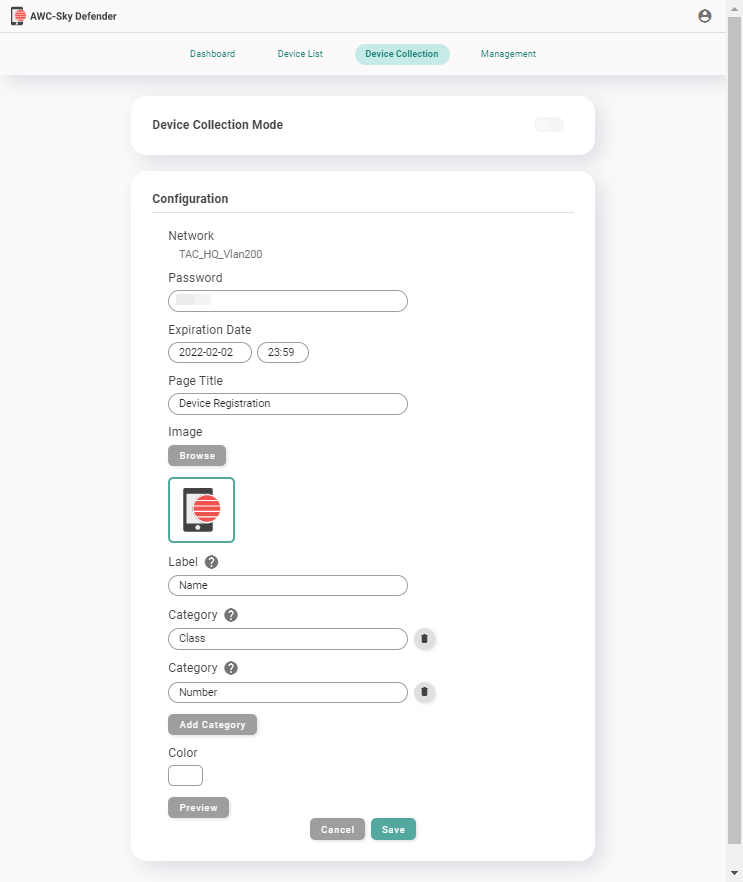This screenshot has height=882, width=743.
Task: Open the white Color swatch picker
Action: (185, 775)
